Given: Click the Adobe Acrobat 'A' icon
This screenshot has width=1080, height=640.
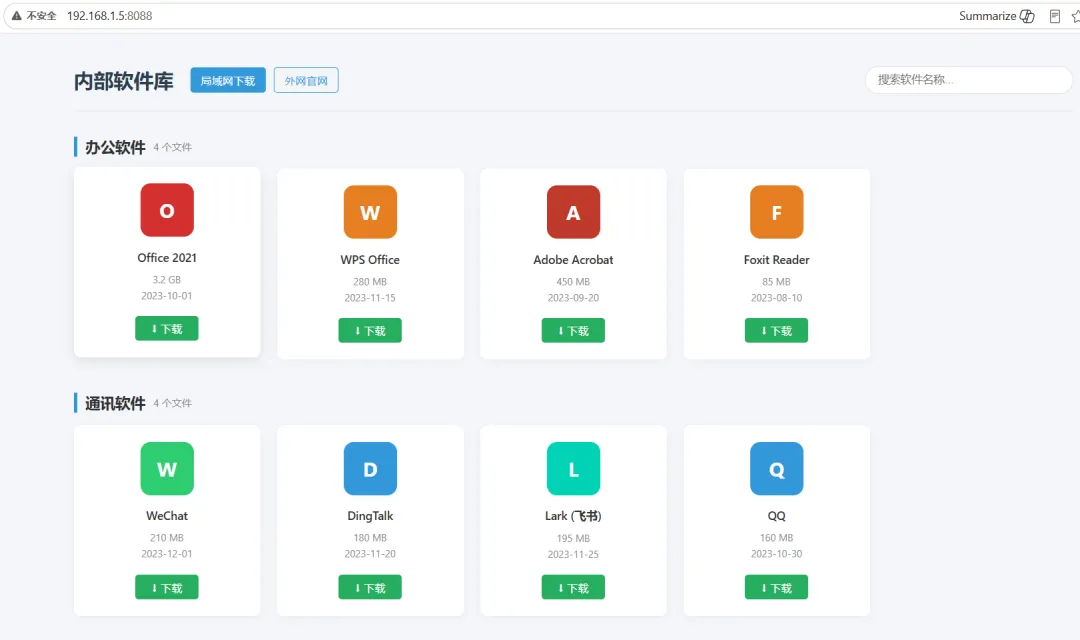Looking at the screenshot, I should point(573,212).
